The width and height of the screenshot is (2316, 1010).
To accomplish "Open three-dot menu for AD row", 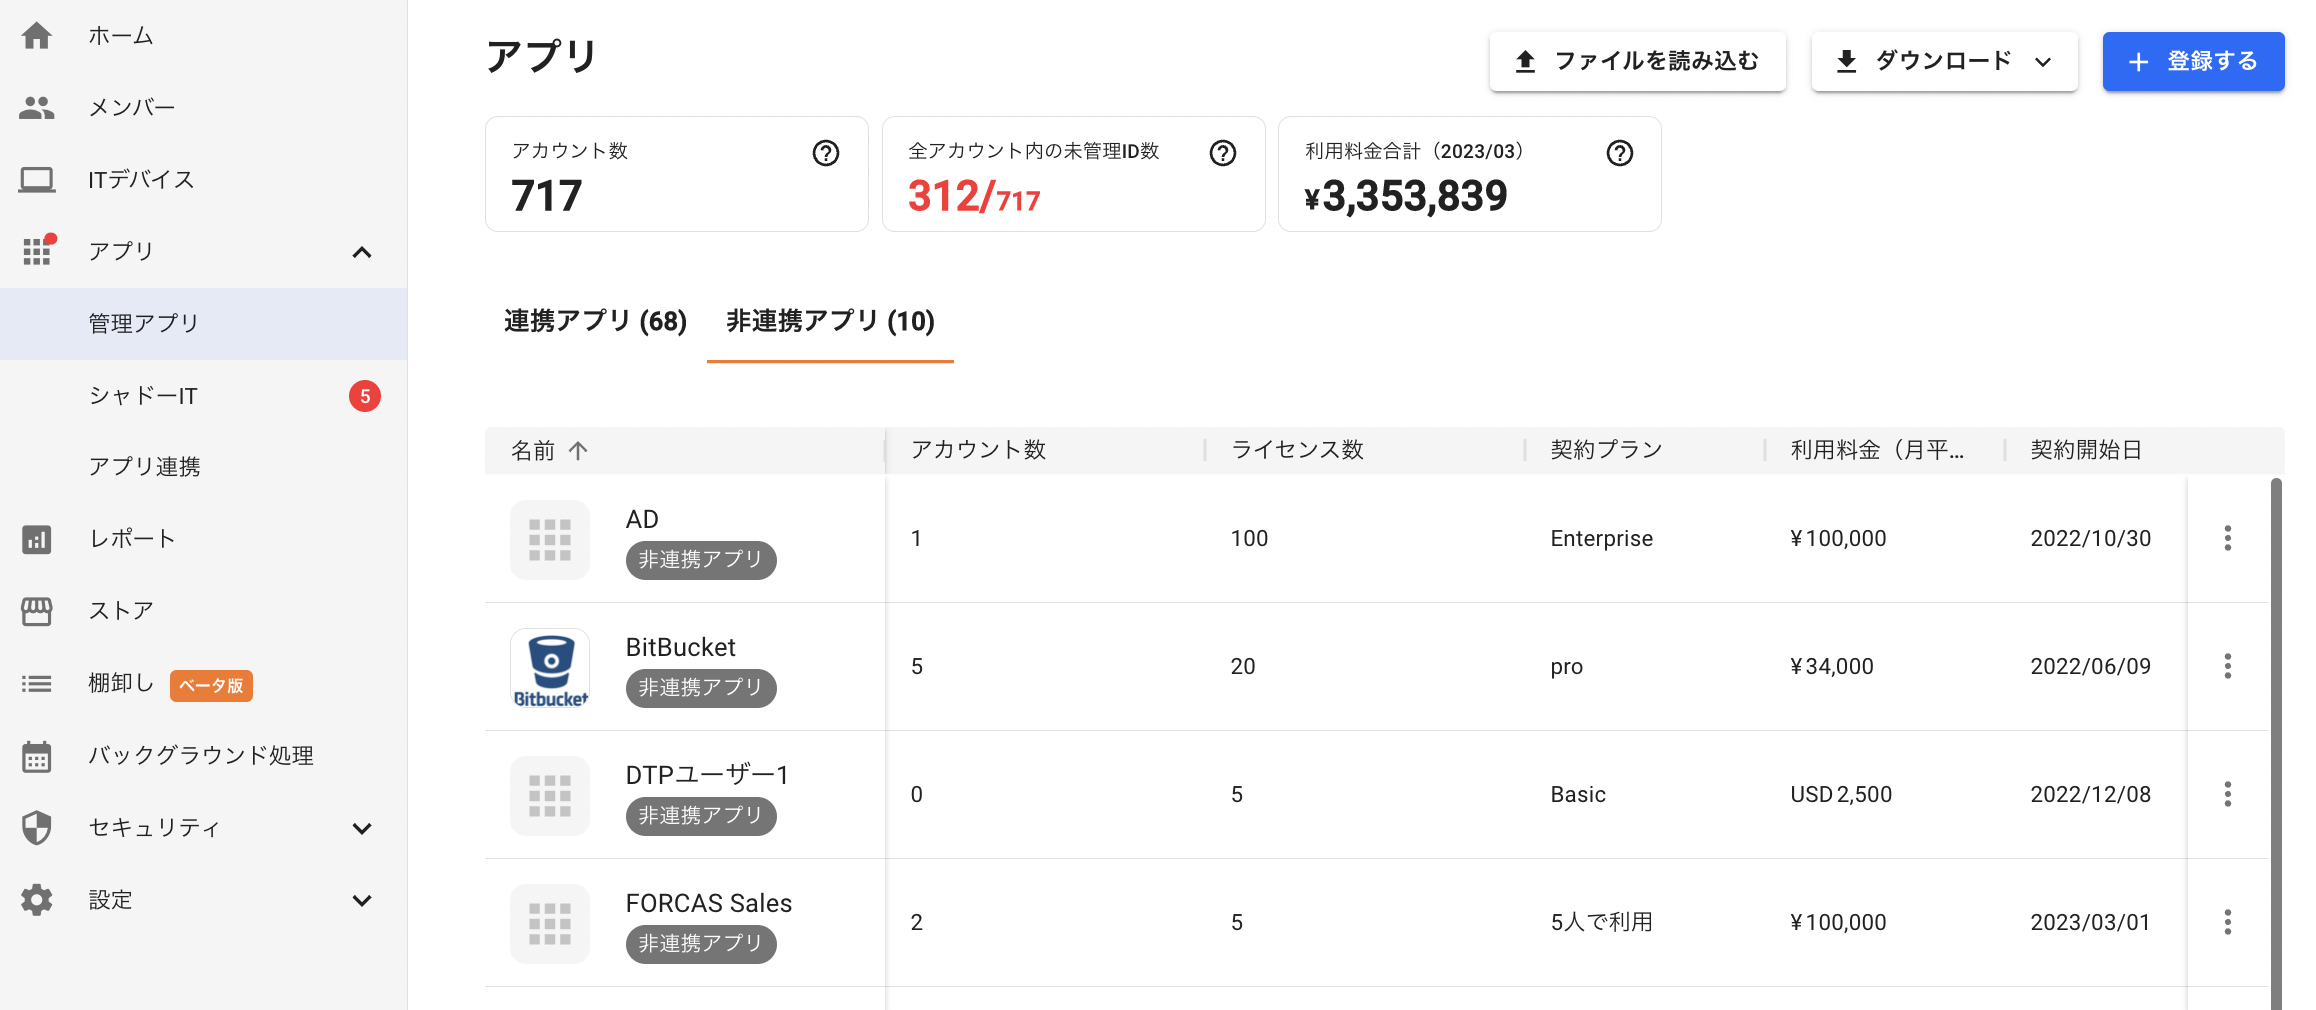I will 2227,538.
